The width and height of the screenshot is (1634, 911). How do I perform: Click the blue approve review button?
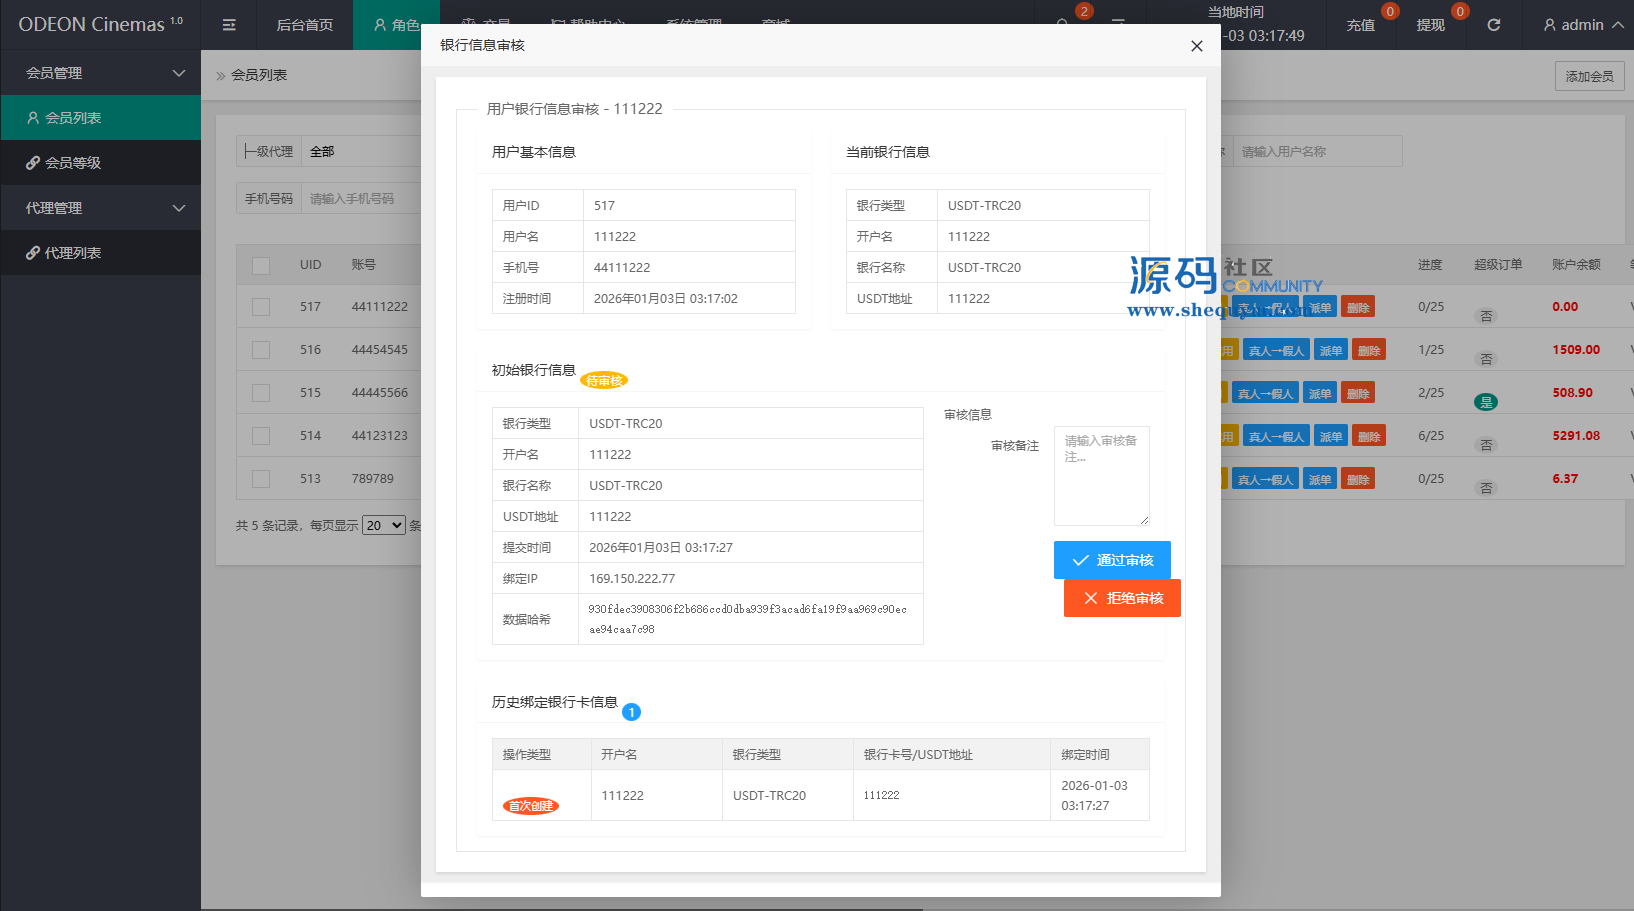(x=1112, y=560)
